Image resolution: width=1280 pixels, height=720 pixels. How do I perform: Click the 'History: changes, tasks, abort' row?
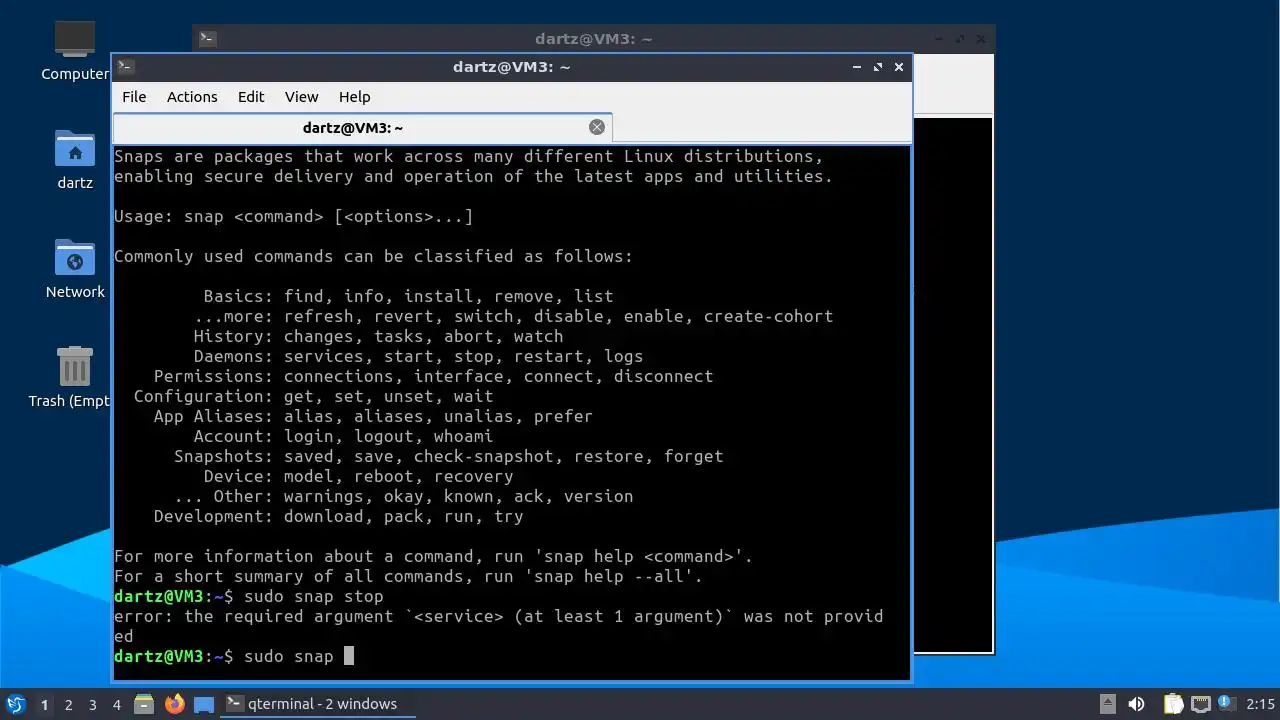pyautogui.click(x=378, y=336)
